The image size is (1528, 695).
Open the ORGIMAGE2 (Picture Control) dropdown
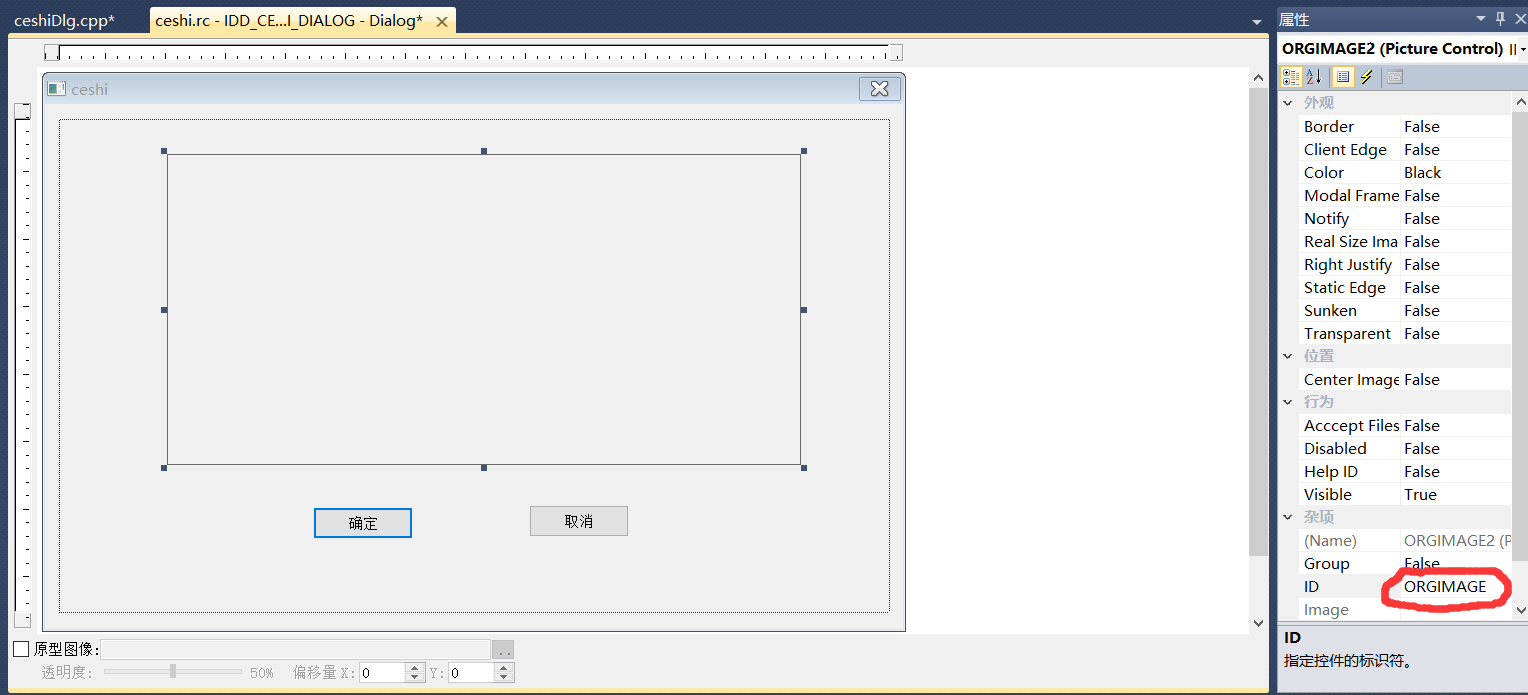coord(1521,48)
